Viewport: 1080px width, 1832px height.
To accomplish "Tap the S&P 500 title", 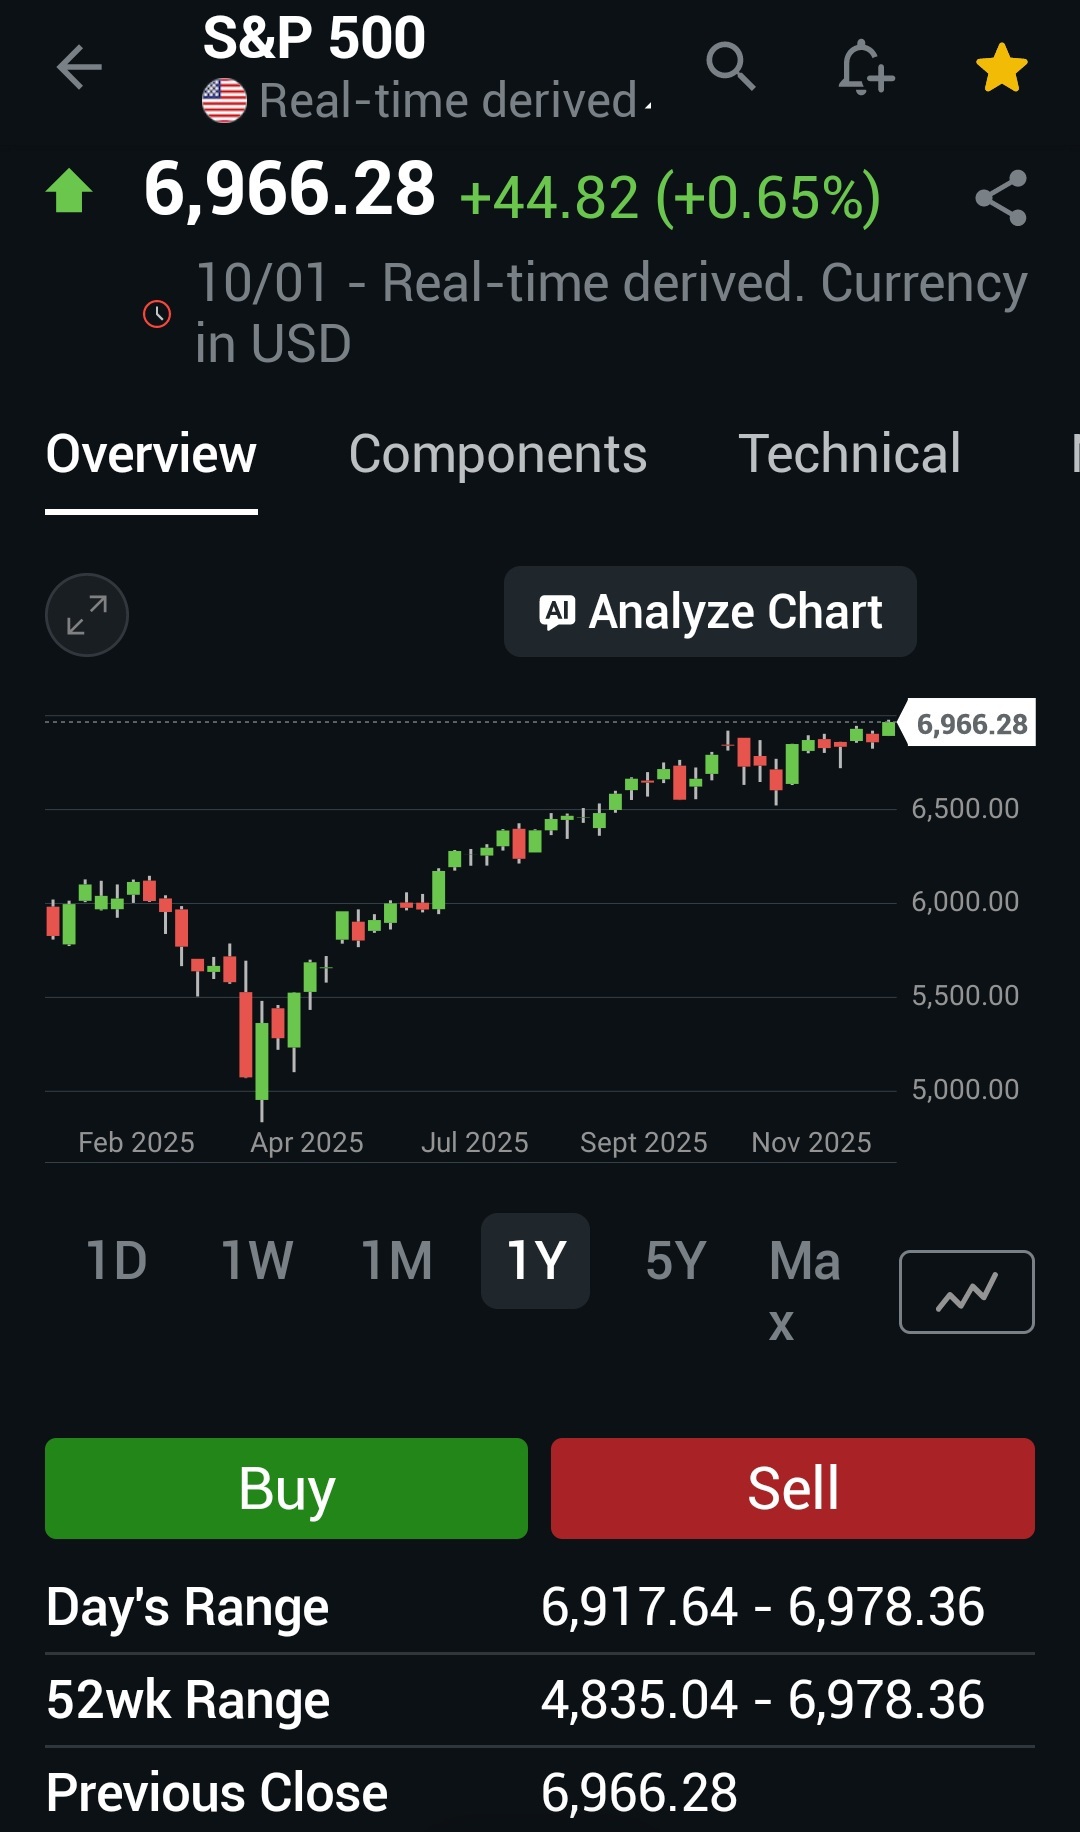I will pyautogui.click(x=314, y=38).
